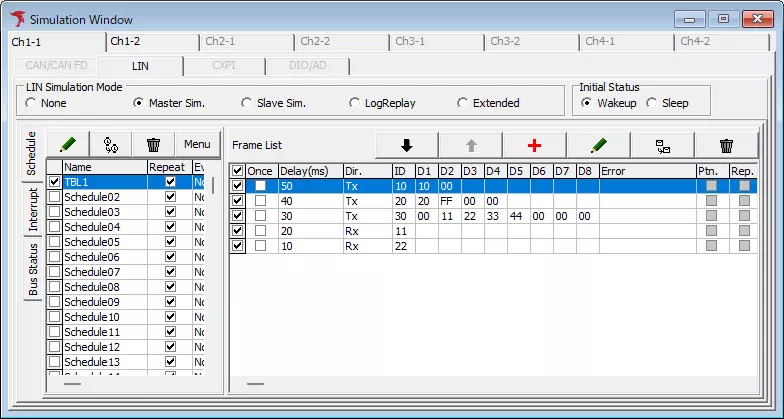The width and height of the screenshot is (784, 419).
Task: Select the LIN protocol tab
Action: point(140,66)
